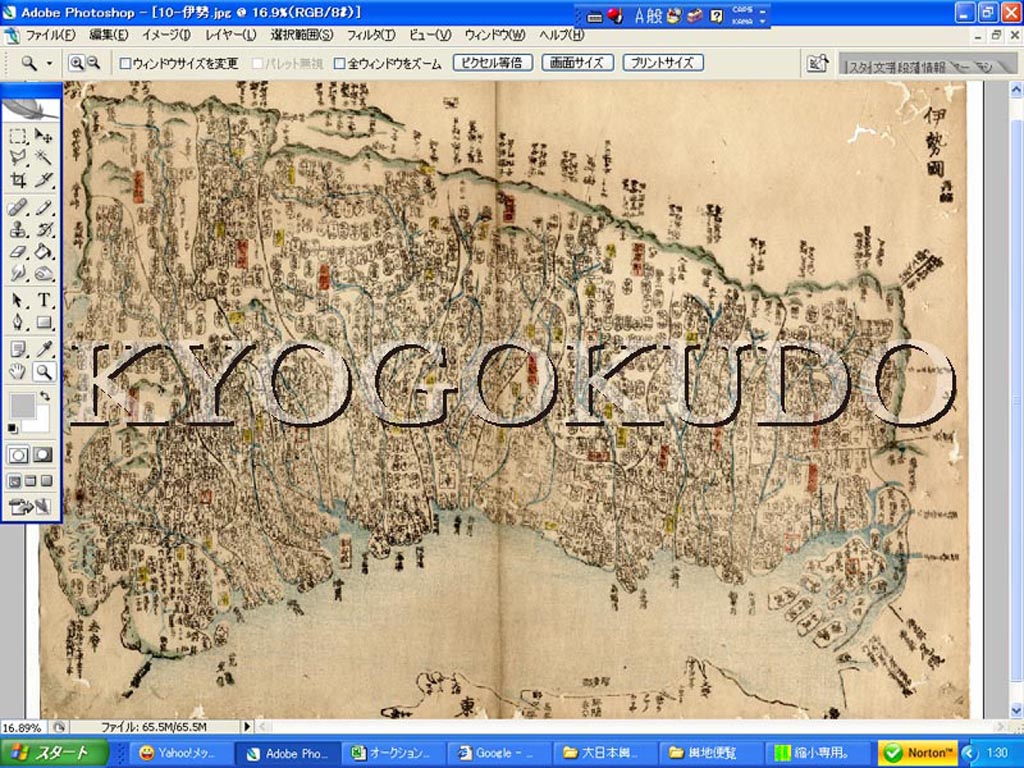Click the ピクセル等倍 button
The height and width of the screenshot is (768, 1024).
[x=493, y=63]
